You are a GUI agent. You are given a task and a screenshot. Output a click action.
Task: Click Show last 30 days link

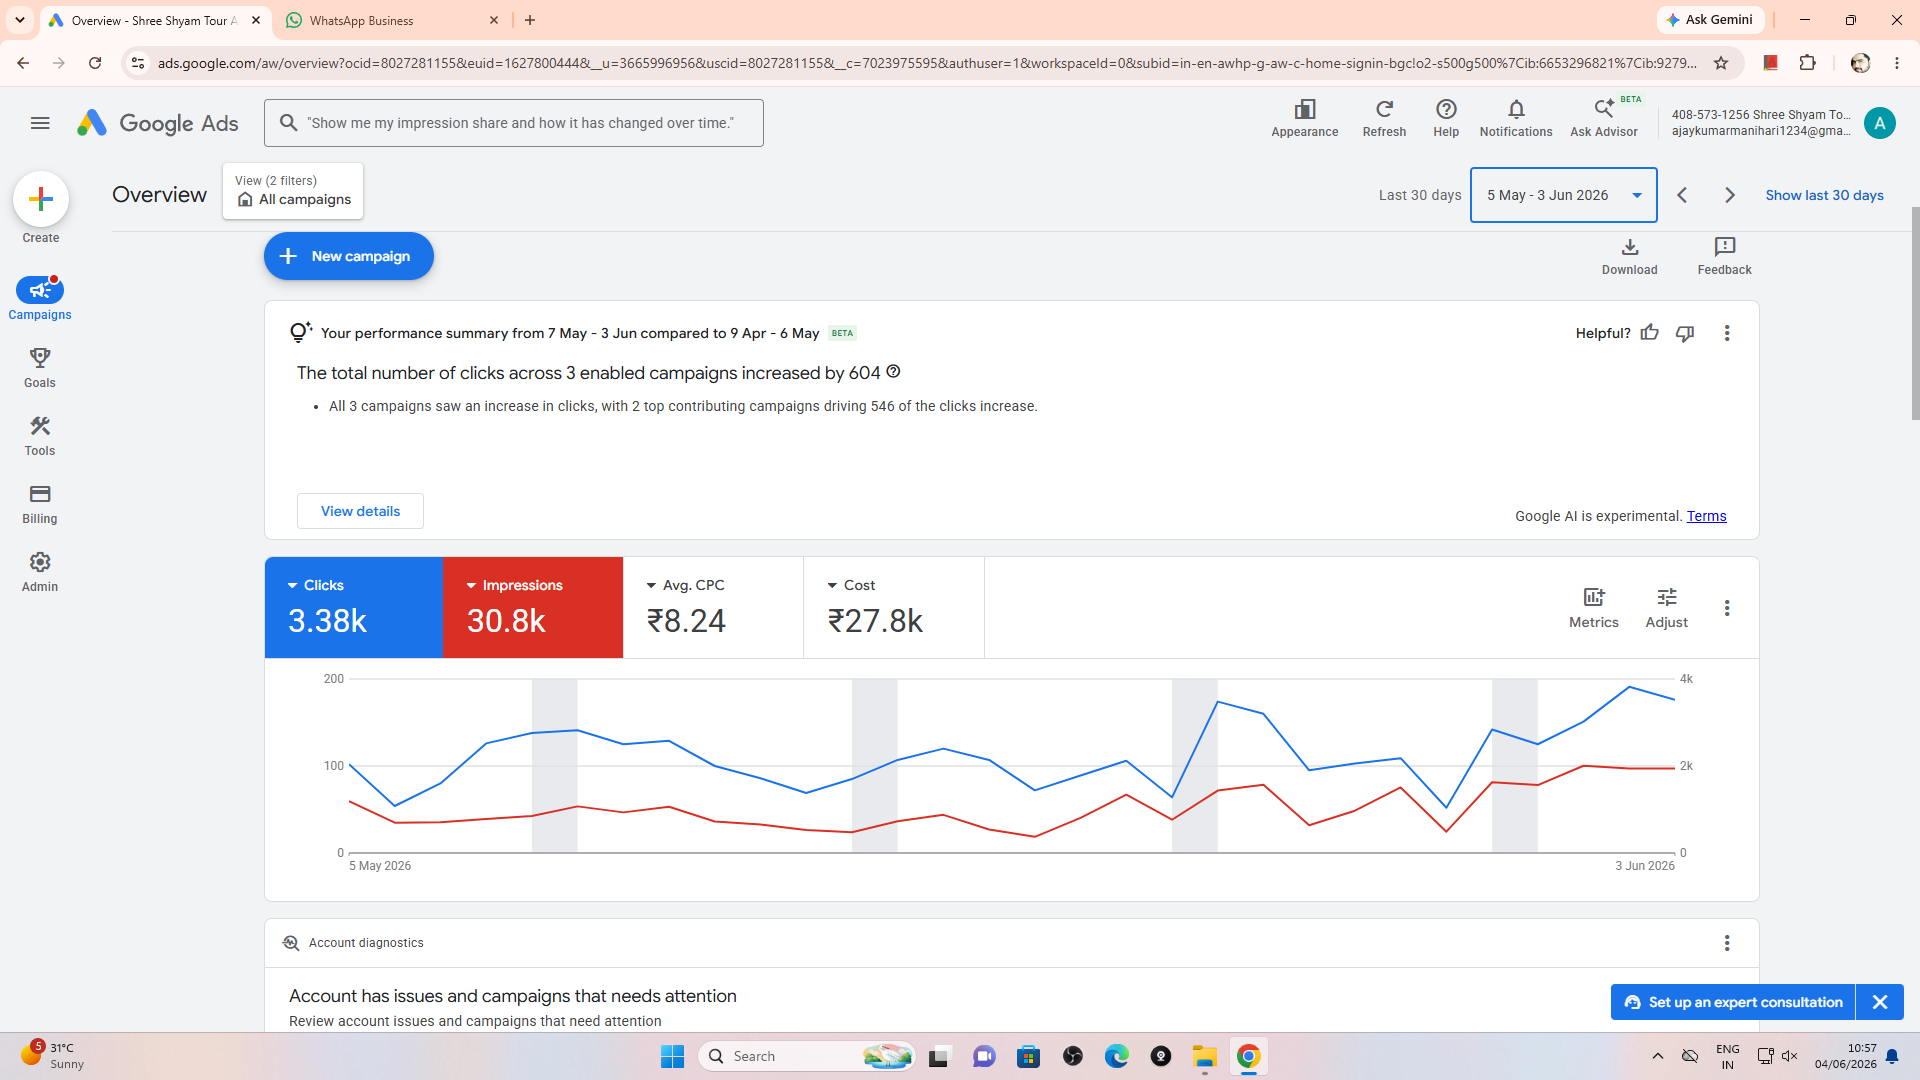(x=1824, y=195)
